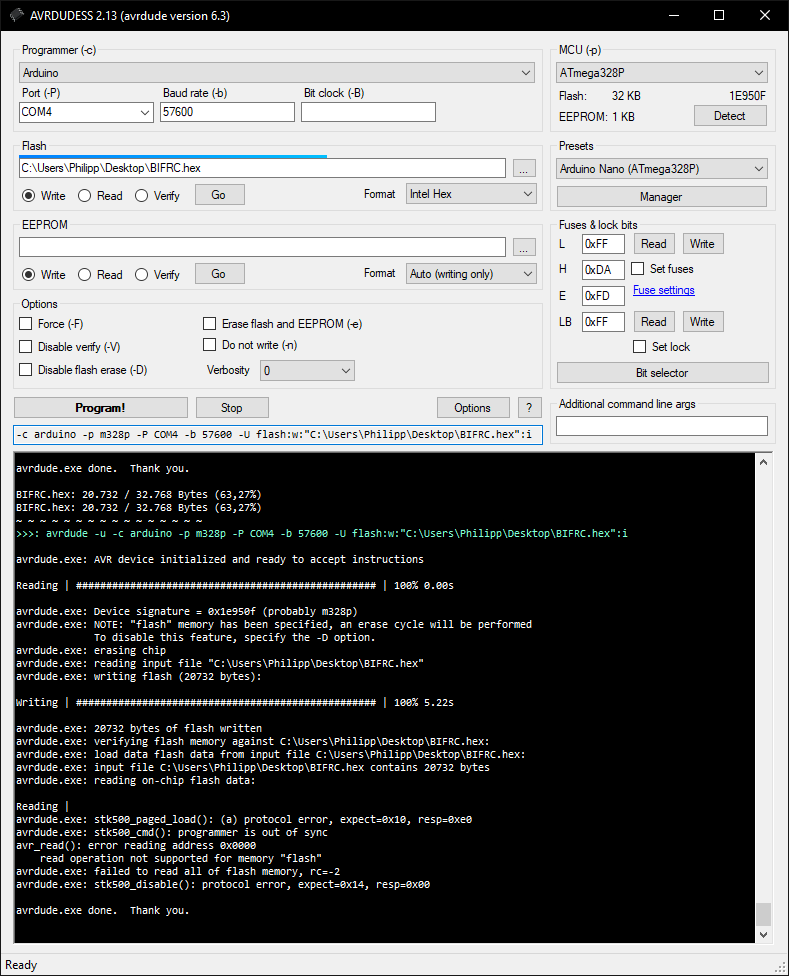The width and height of the screenshot is (789, 976).
Task: Open Presets dropdown Arduino Nano
Action: coord(661,169)
